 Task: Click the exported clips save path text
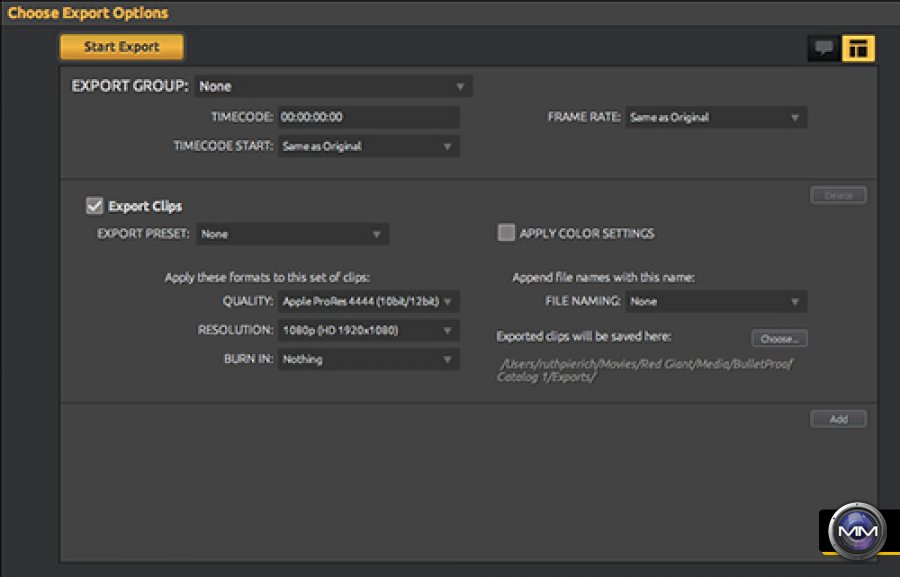tap(645, 371)
